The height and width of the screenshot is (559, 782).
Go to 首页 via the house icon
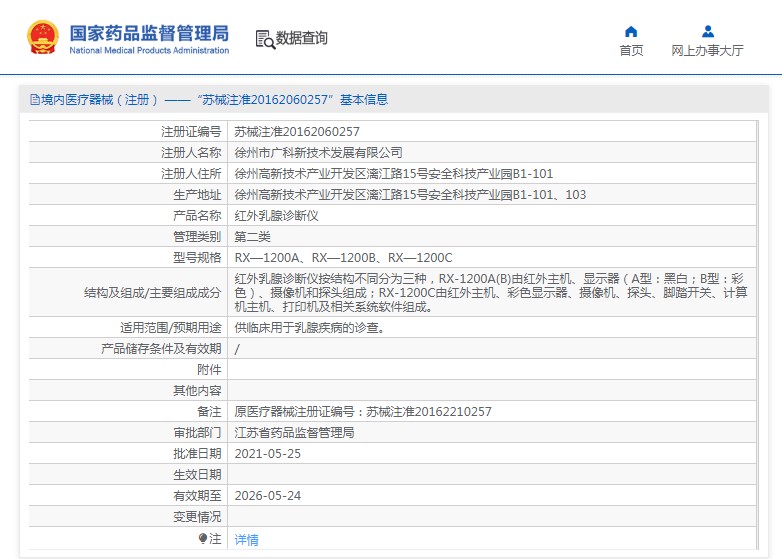[631, 32]
